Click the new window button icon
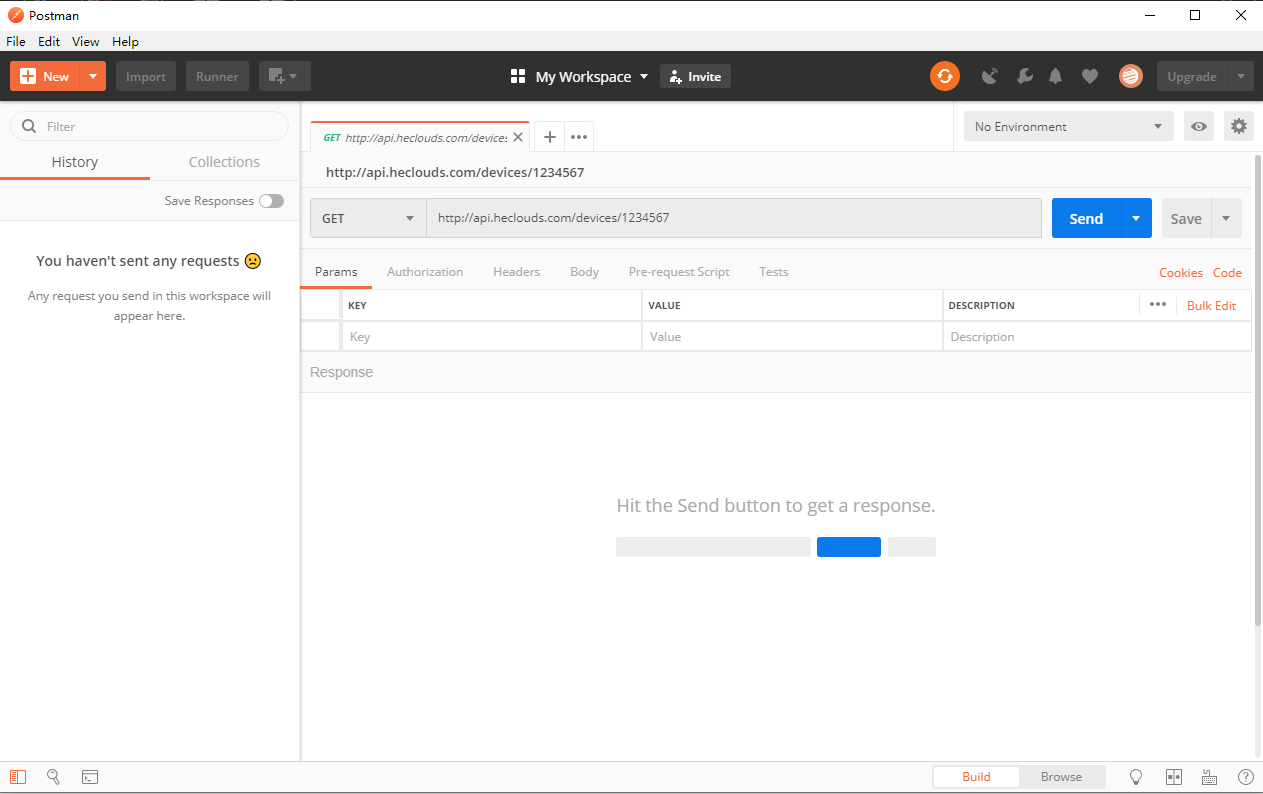 pyautogui.click(x=285, y=76)
